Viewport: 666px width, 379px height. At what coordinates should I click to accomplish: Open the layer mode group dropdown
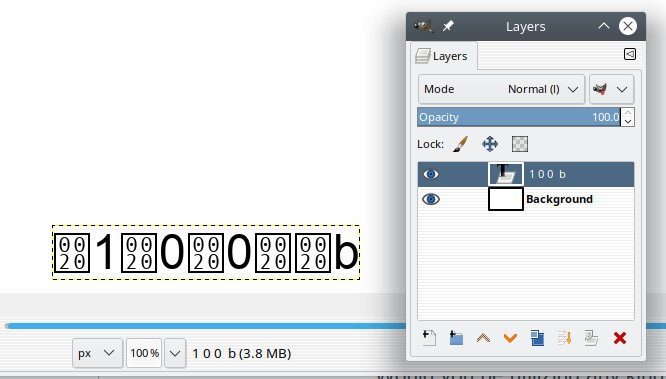pos(612,89)
